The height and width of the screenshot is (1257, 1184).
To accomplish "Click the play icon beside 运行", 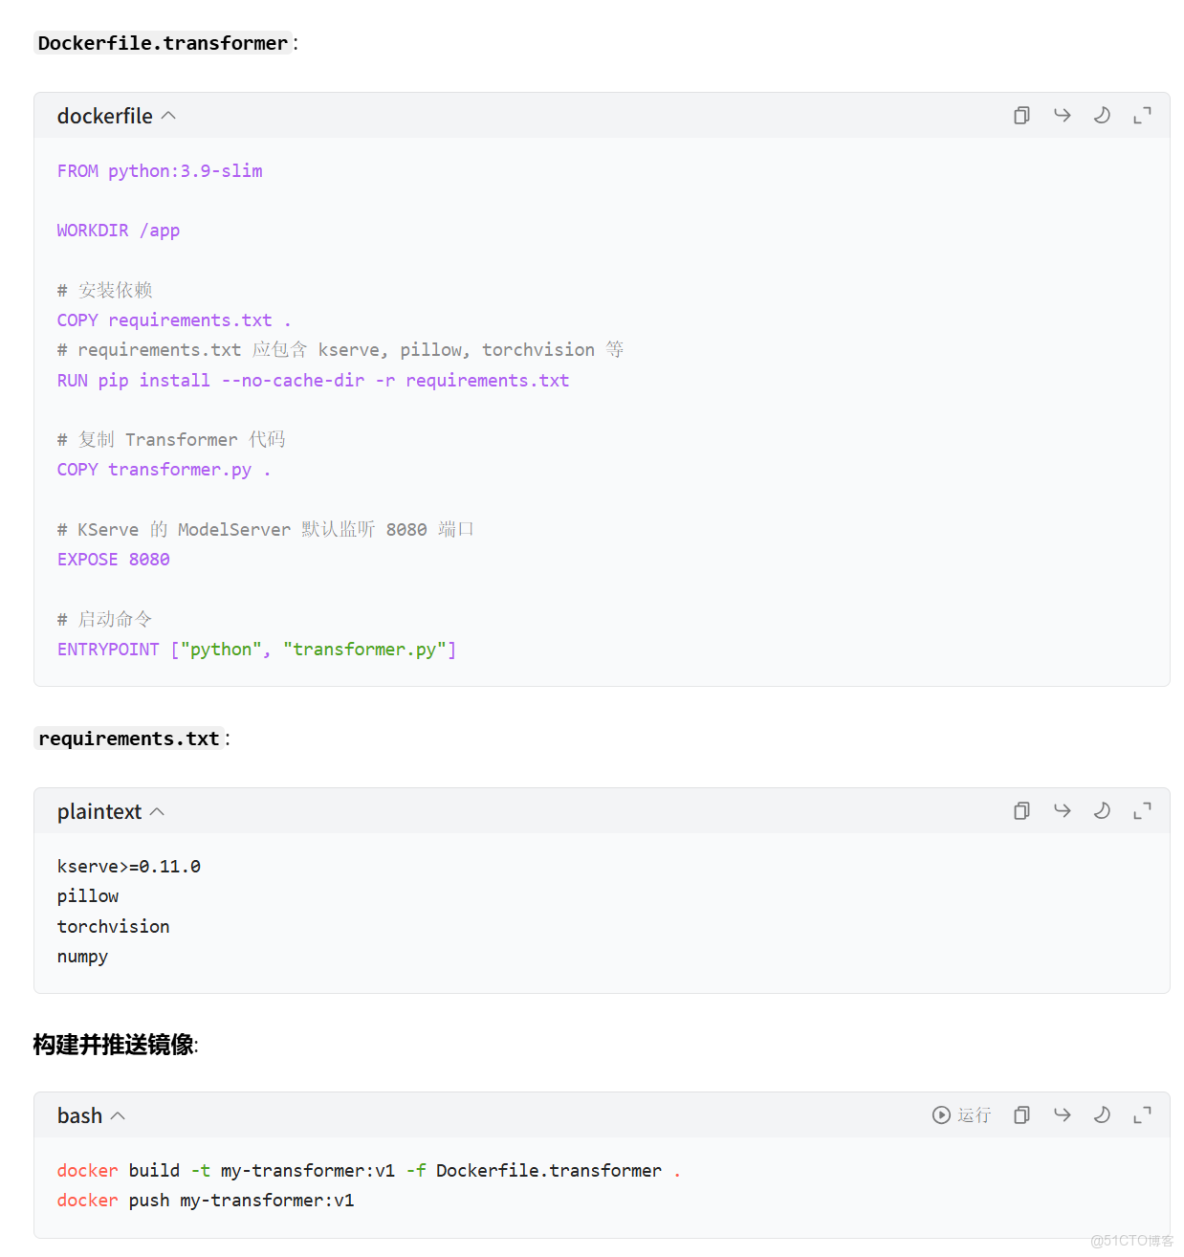I will tap(941, 1115).
